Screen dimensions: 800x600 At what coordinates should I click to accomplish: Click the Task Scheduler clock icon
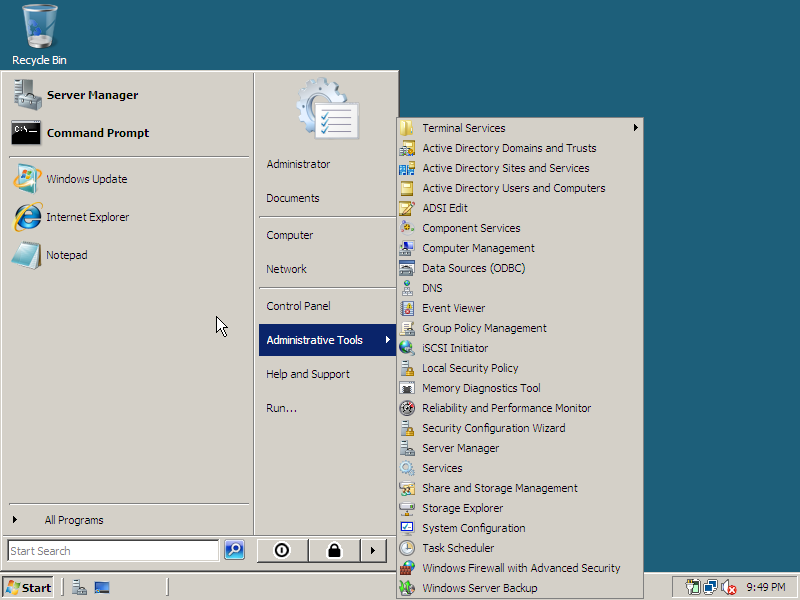407,548
